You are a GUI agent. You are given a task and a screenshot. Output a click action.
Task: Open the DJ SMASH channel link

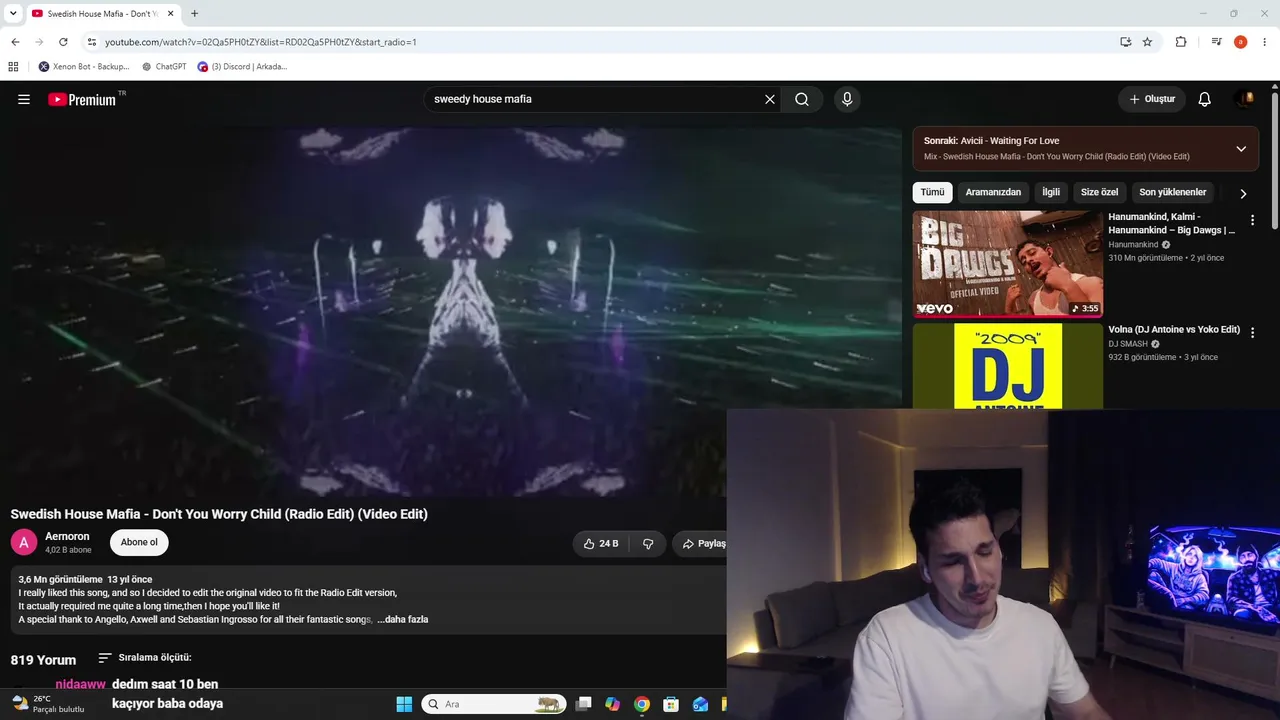(x=1128, y=344)
